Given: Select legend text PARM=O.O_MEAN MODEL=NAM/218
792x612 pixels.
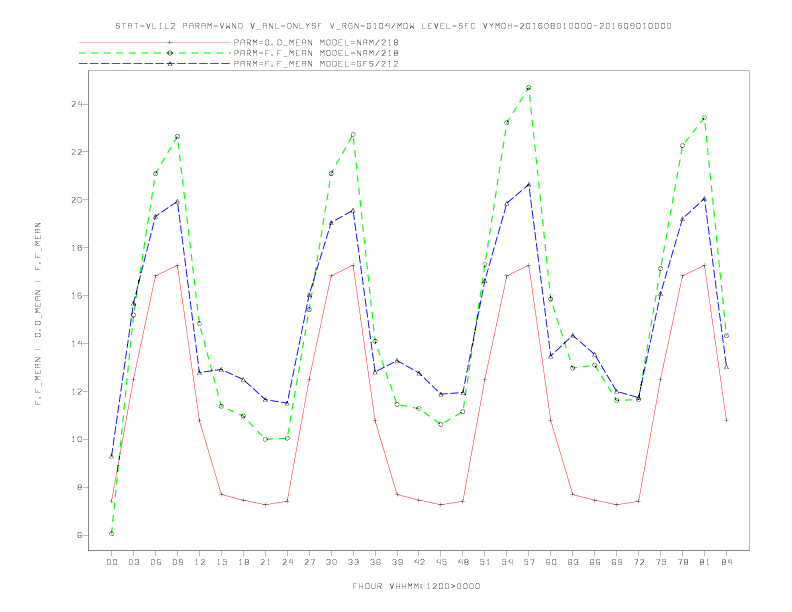Looking at the screenshot, I should (316, 42).
